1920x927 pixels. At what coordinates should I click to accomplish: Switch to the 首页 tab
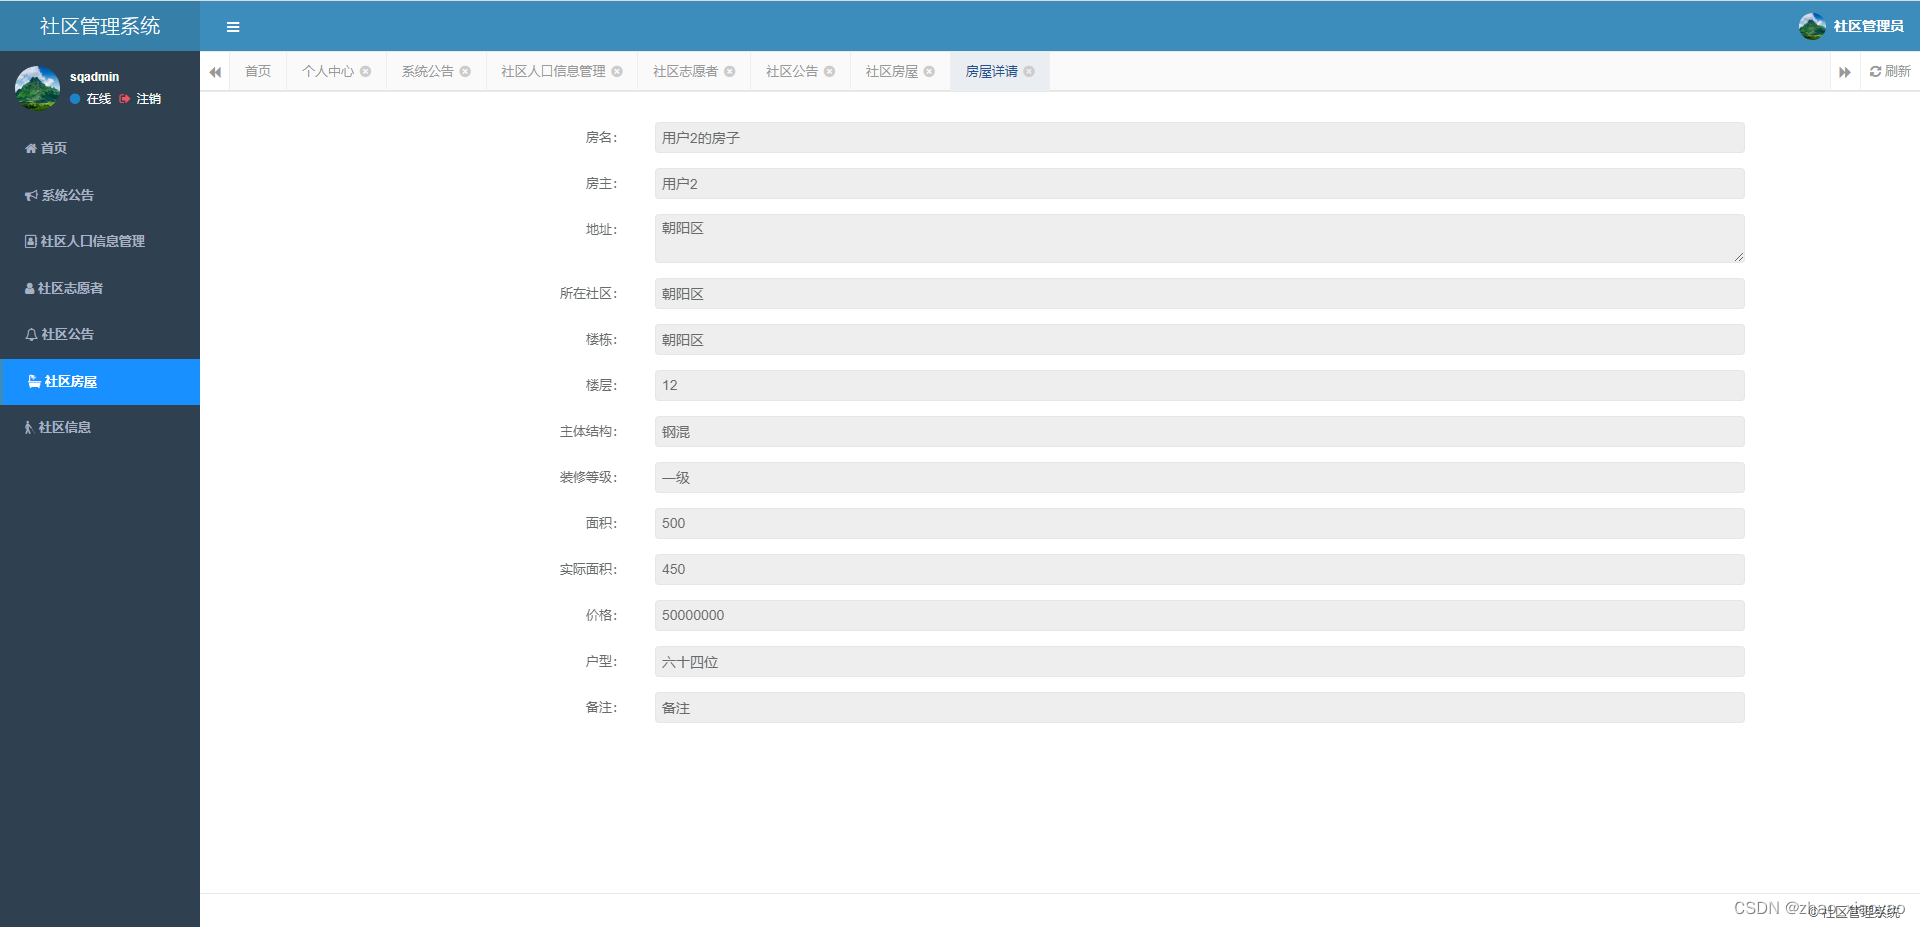(258, 71)
